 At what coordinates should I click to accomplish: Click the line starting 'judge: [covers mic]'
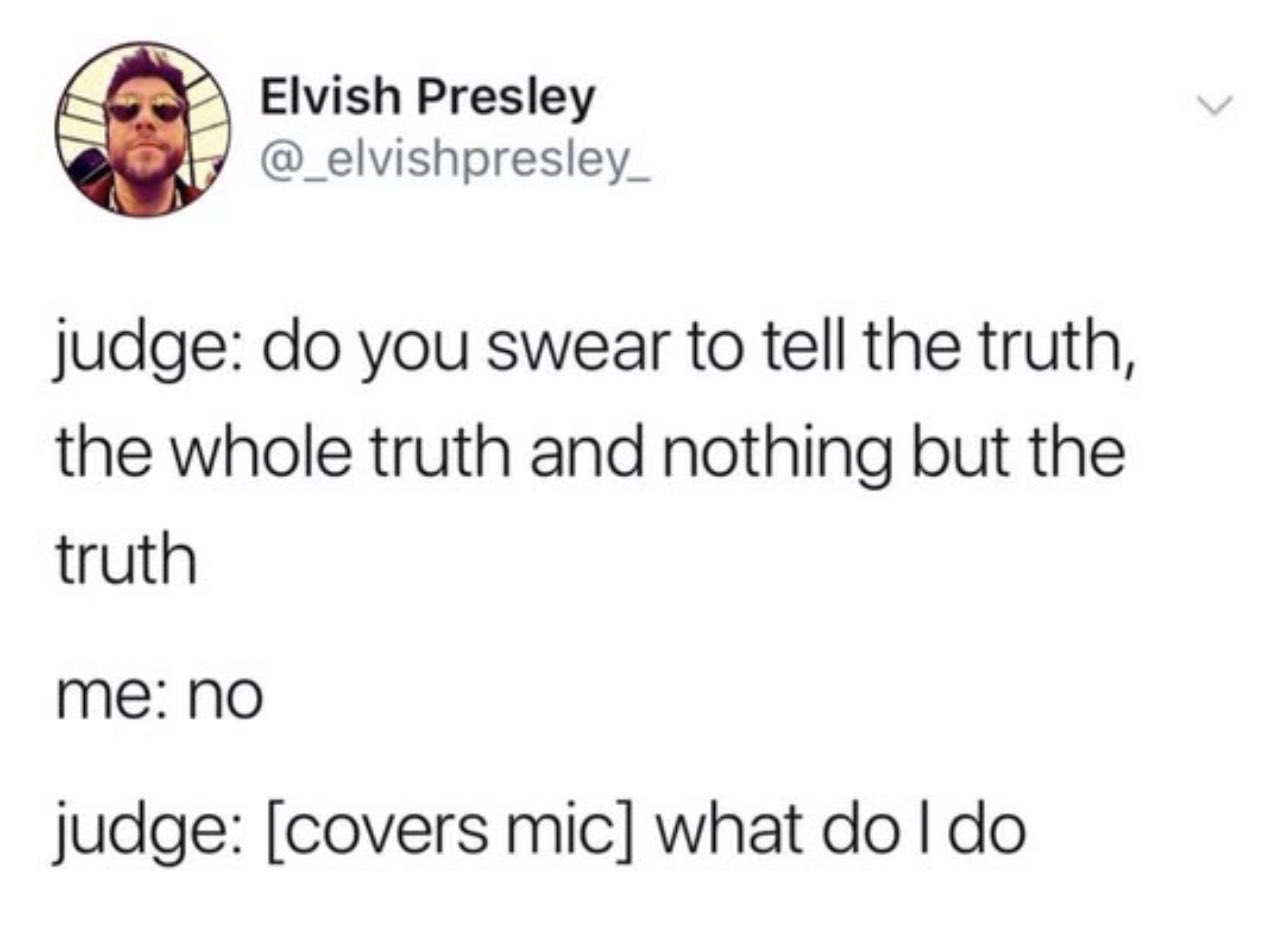(540, 831)
